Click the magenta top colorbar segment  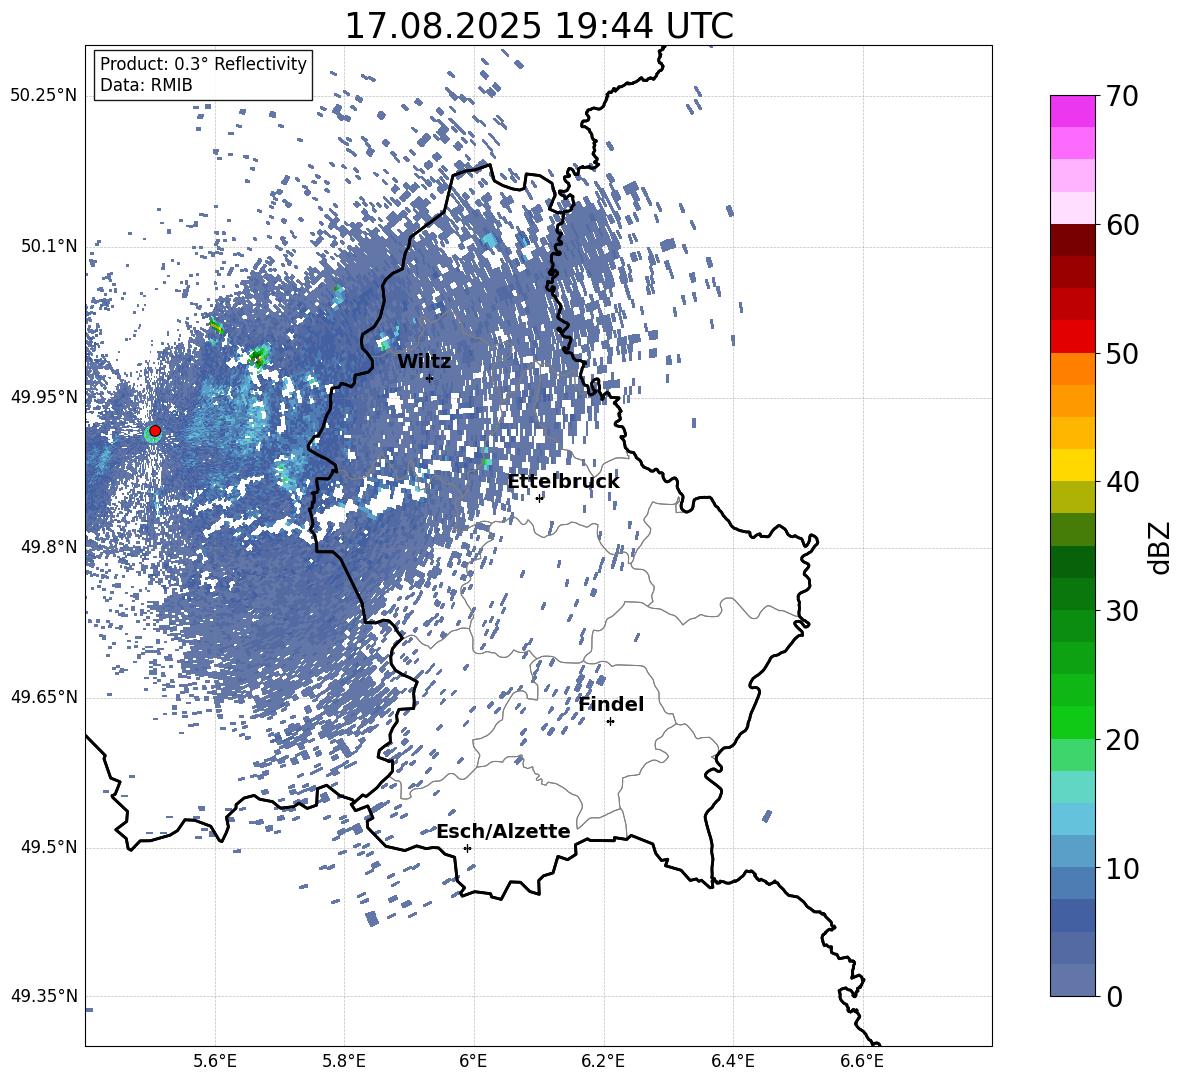pyautogui.click(x=1073, y=112)
